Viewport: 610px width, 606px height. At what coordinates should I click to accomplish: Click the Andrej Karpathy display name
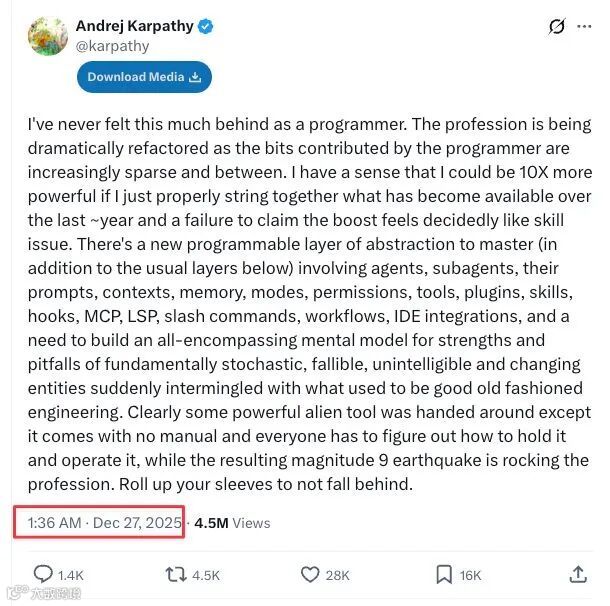(135, 26)
